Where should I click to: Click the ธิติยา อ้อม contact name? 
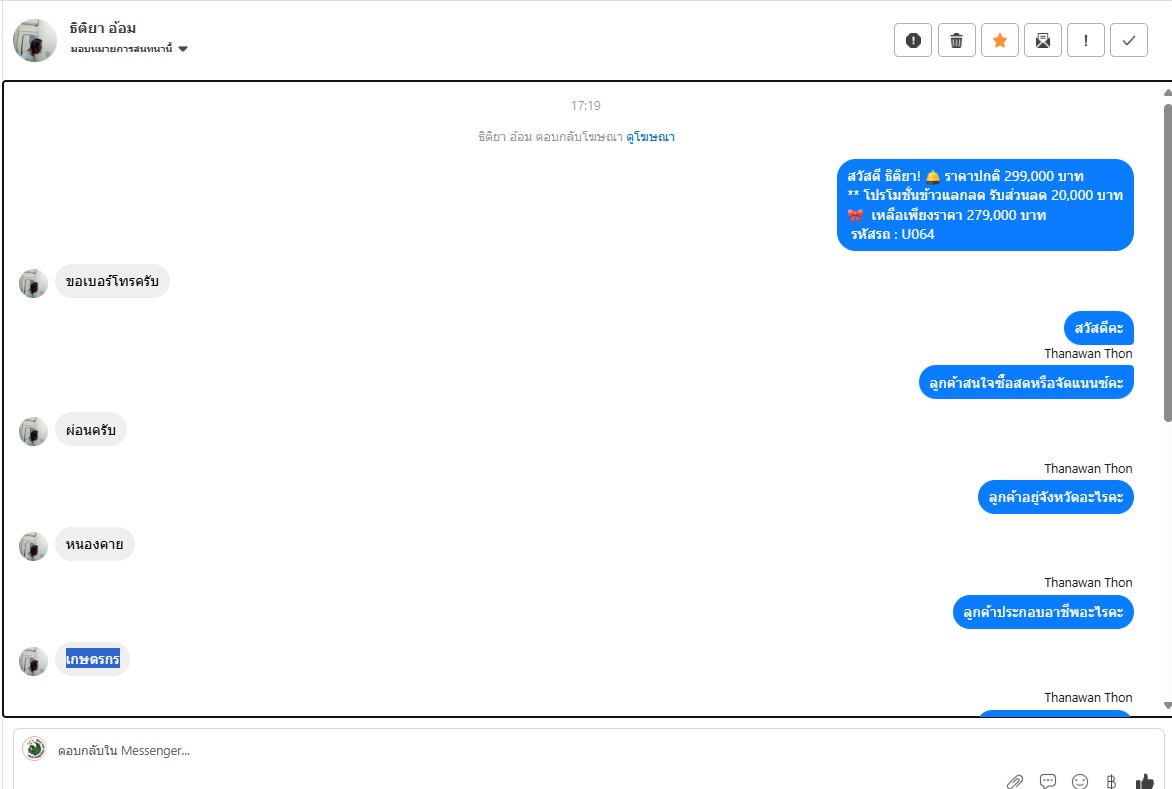click(x=102, y=28)
